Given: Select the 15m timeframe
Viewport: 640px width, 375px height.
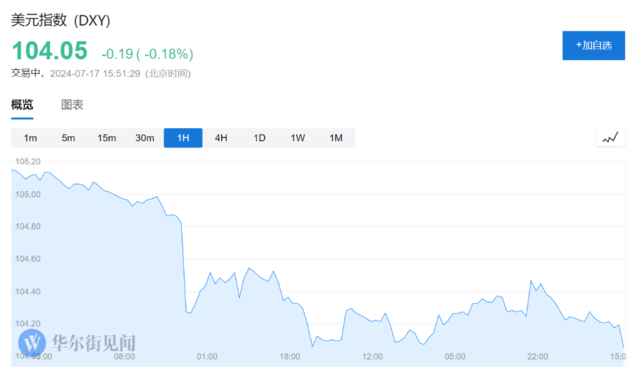Looking at the screenshot, I should pyautogui.click(x=107, y=138).
